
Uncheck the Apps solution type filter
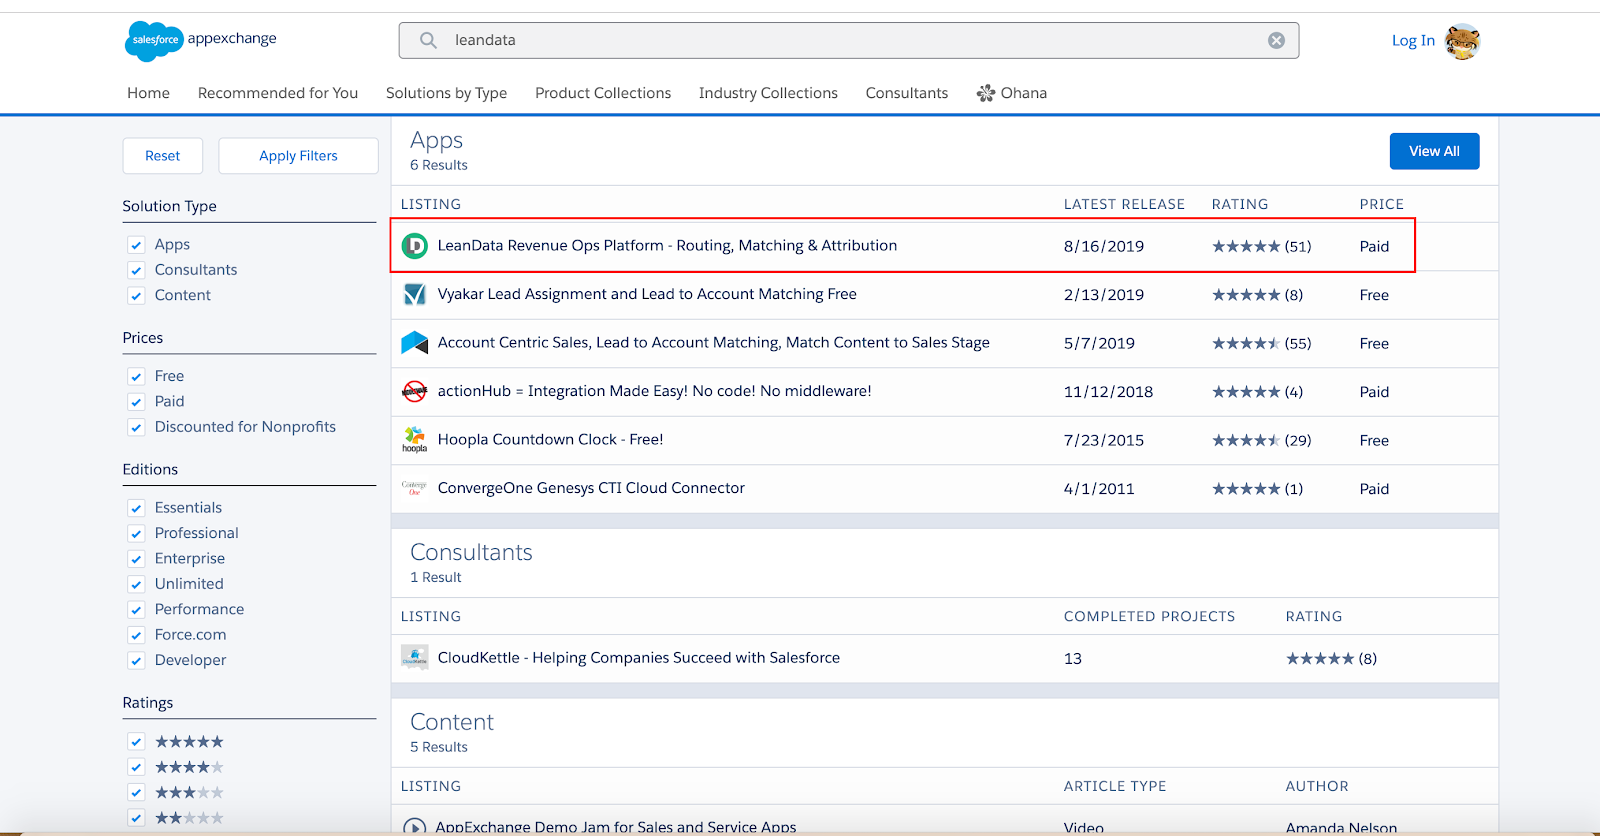point(136,245)
